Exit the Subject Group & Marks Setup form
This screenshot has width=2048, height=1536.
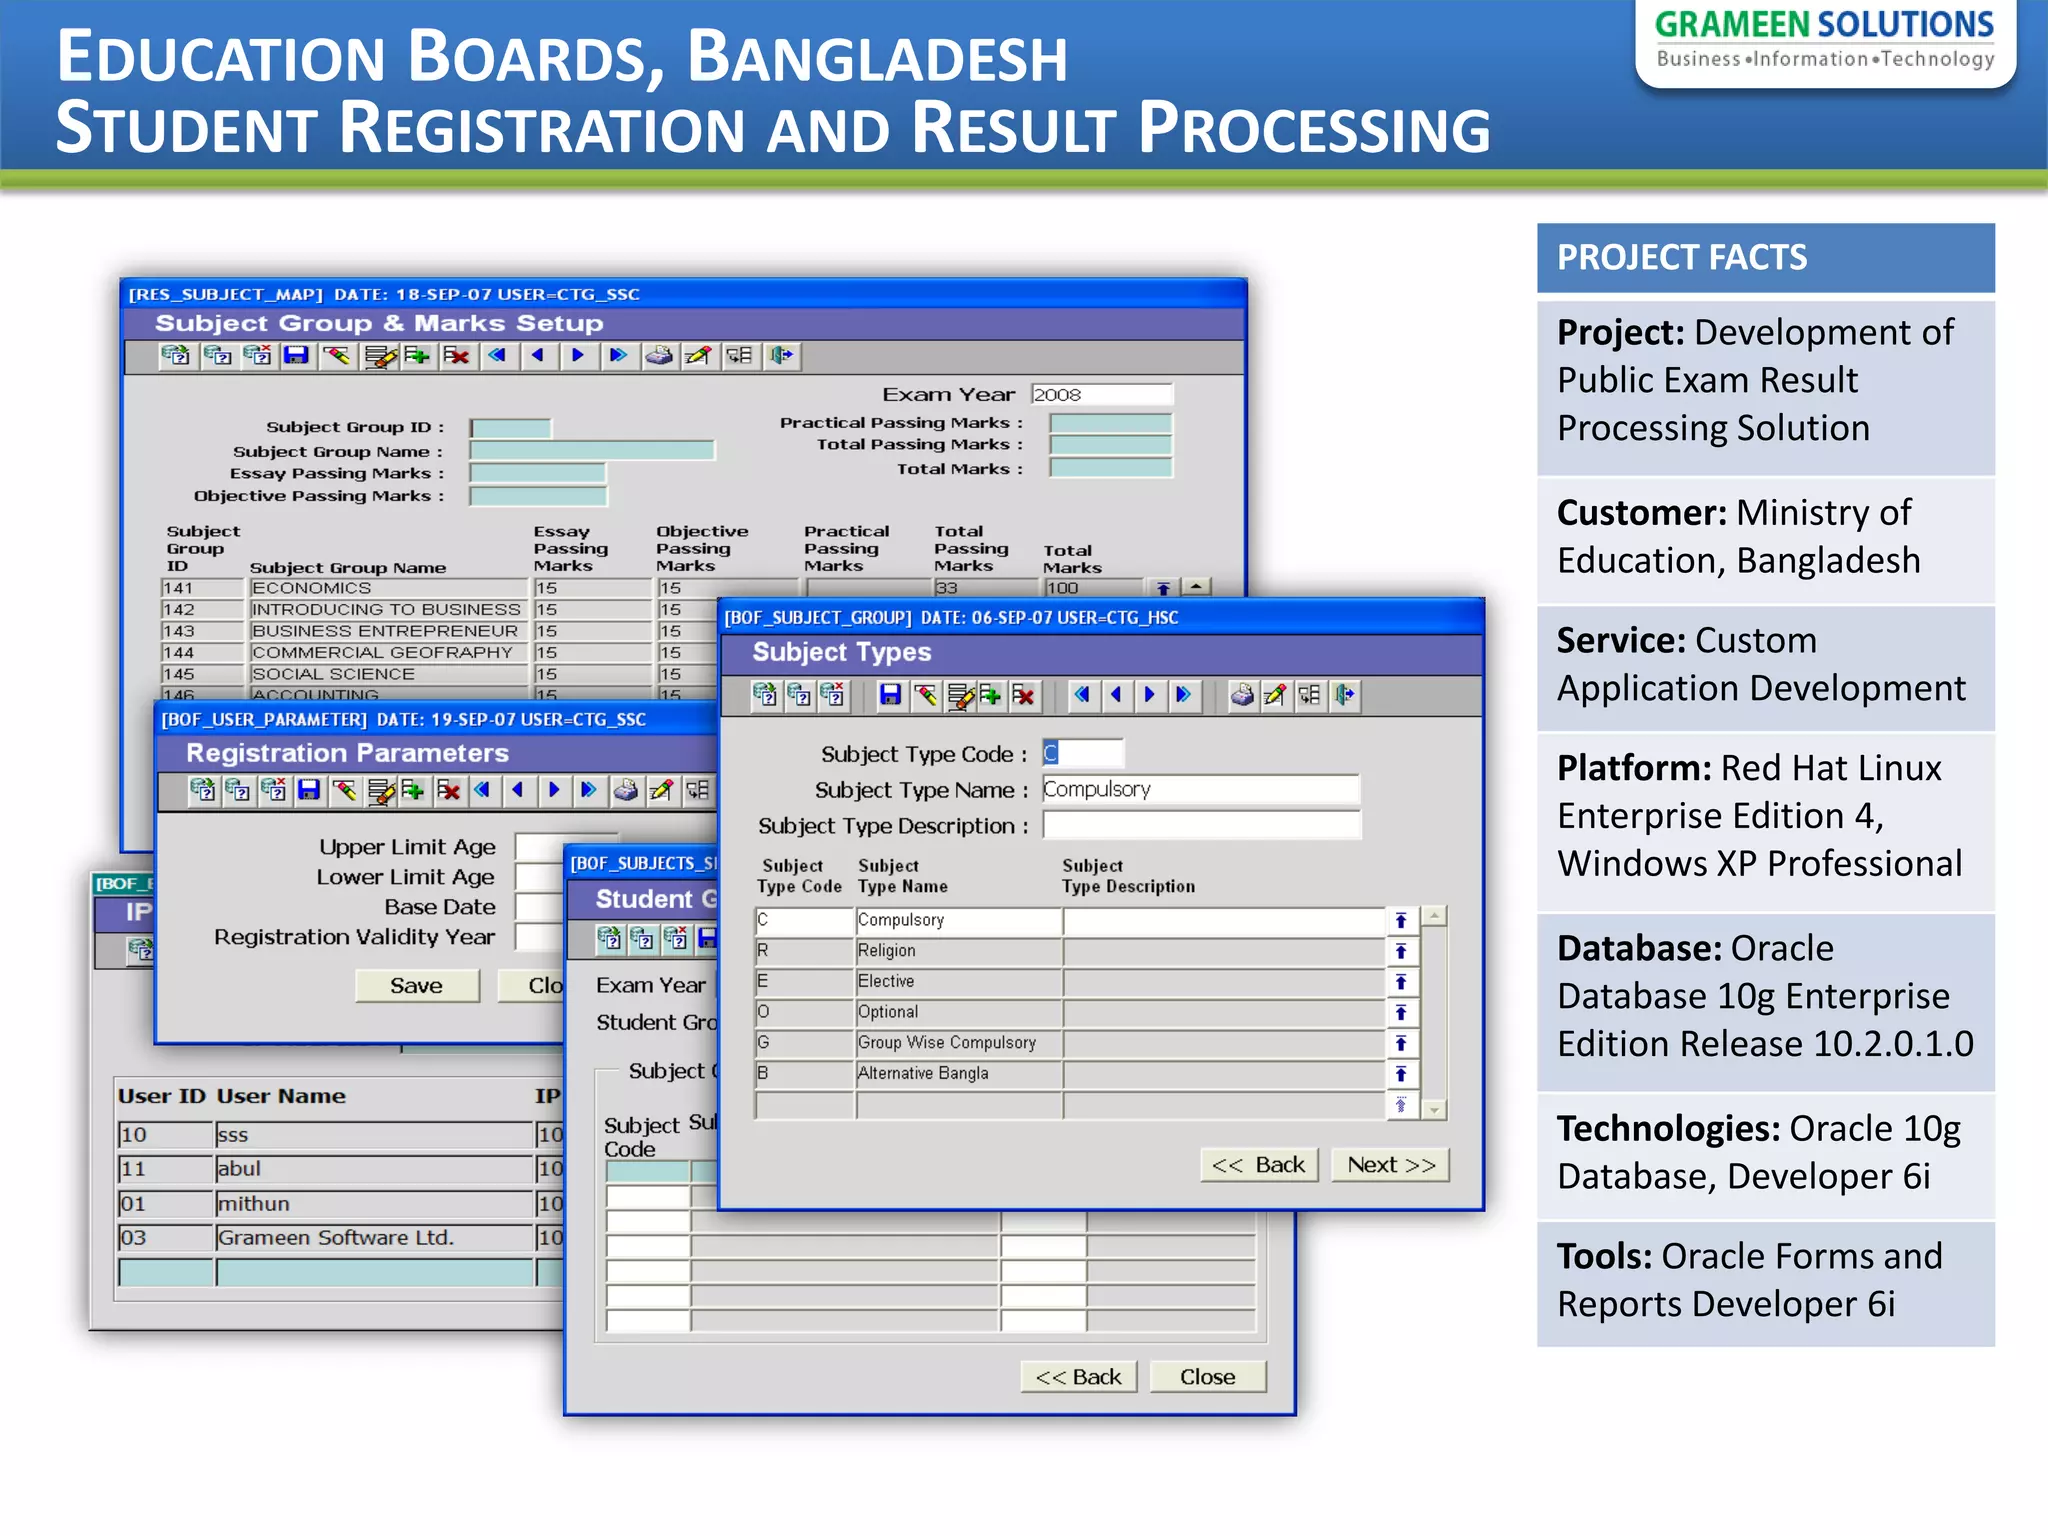(x=781, y=356)
